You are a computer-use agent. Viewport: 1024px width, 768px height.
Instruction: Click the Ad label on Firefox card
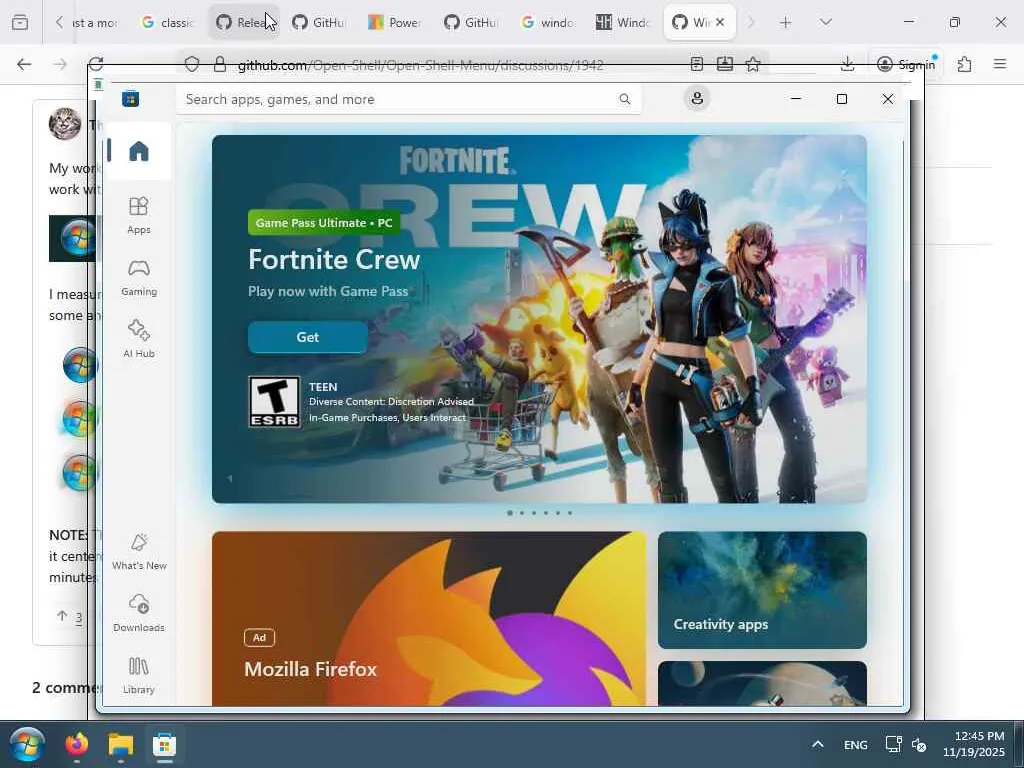coord(259,637)
